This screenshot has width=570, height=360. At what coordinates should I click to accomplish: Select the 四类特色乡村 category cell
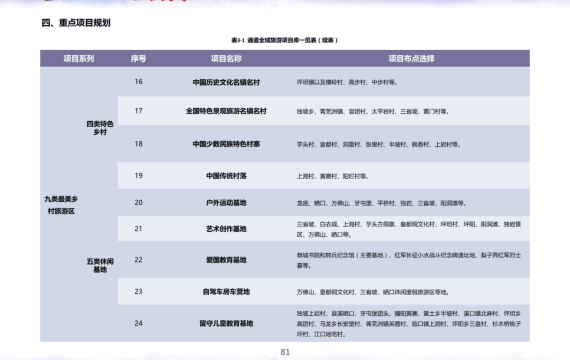coord(100,128)
